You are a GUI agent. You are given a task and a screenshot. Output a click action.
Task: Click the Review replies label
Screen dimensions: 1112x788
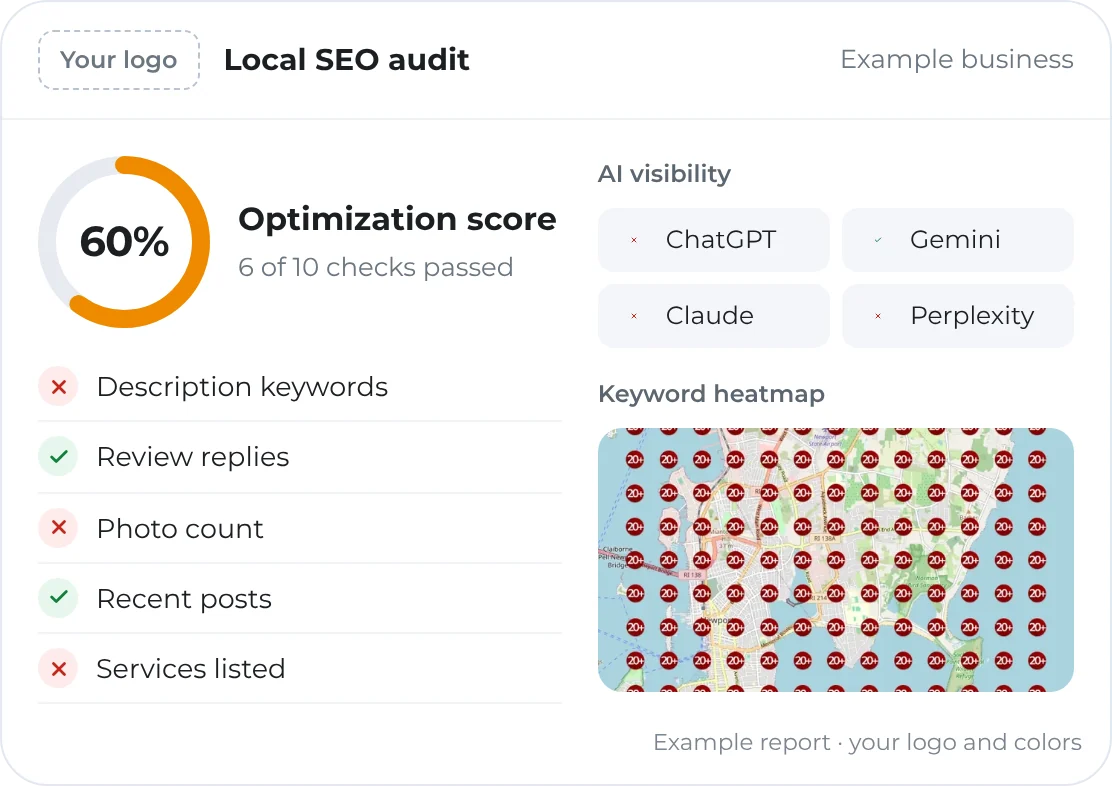click(193, 457)
